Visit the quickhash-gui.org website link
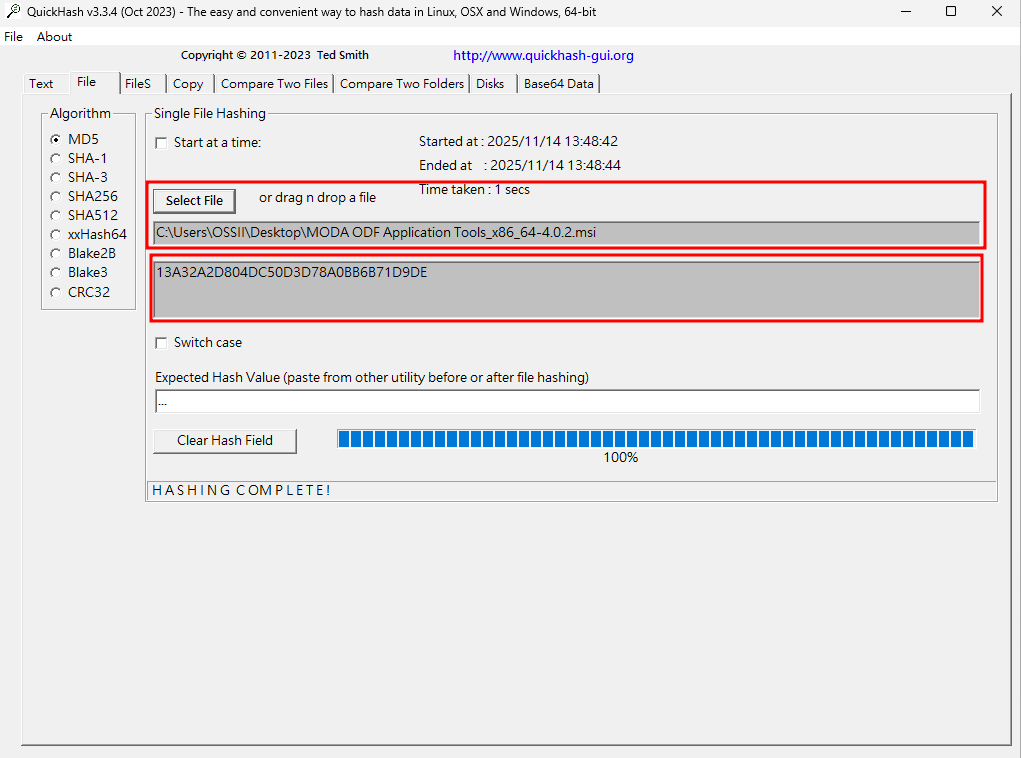This screenshot has width=1021, height=758. pos(543,56)
